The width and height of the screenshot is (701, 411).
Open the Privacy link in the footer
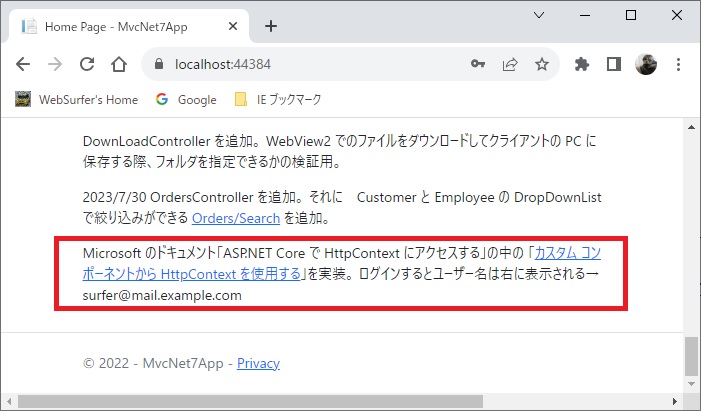click(258, 363)
